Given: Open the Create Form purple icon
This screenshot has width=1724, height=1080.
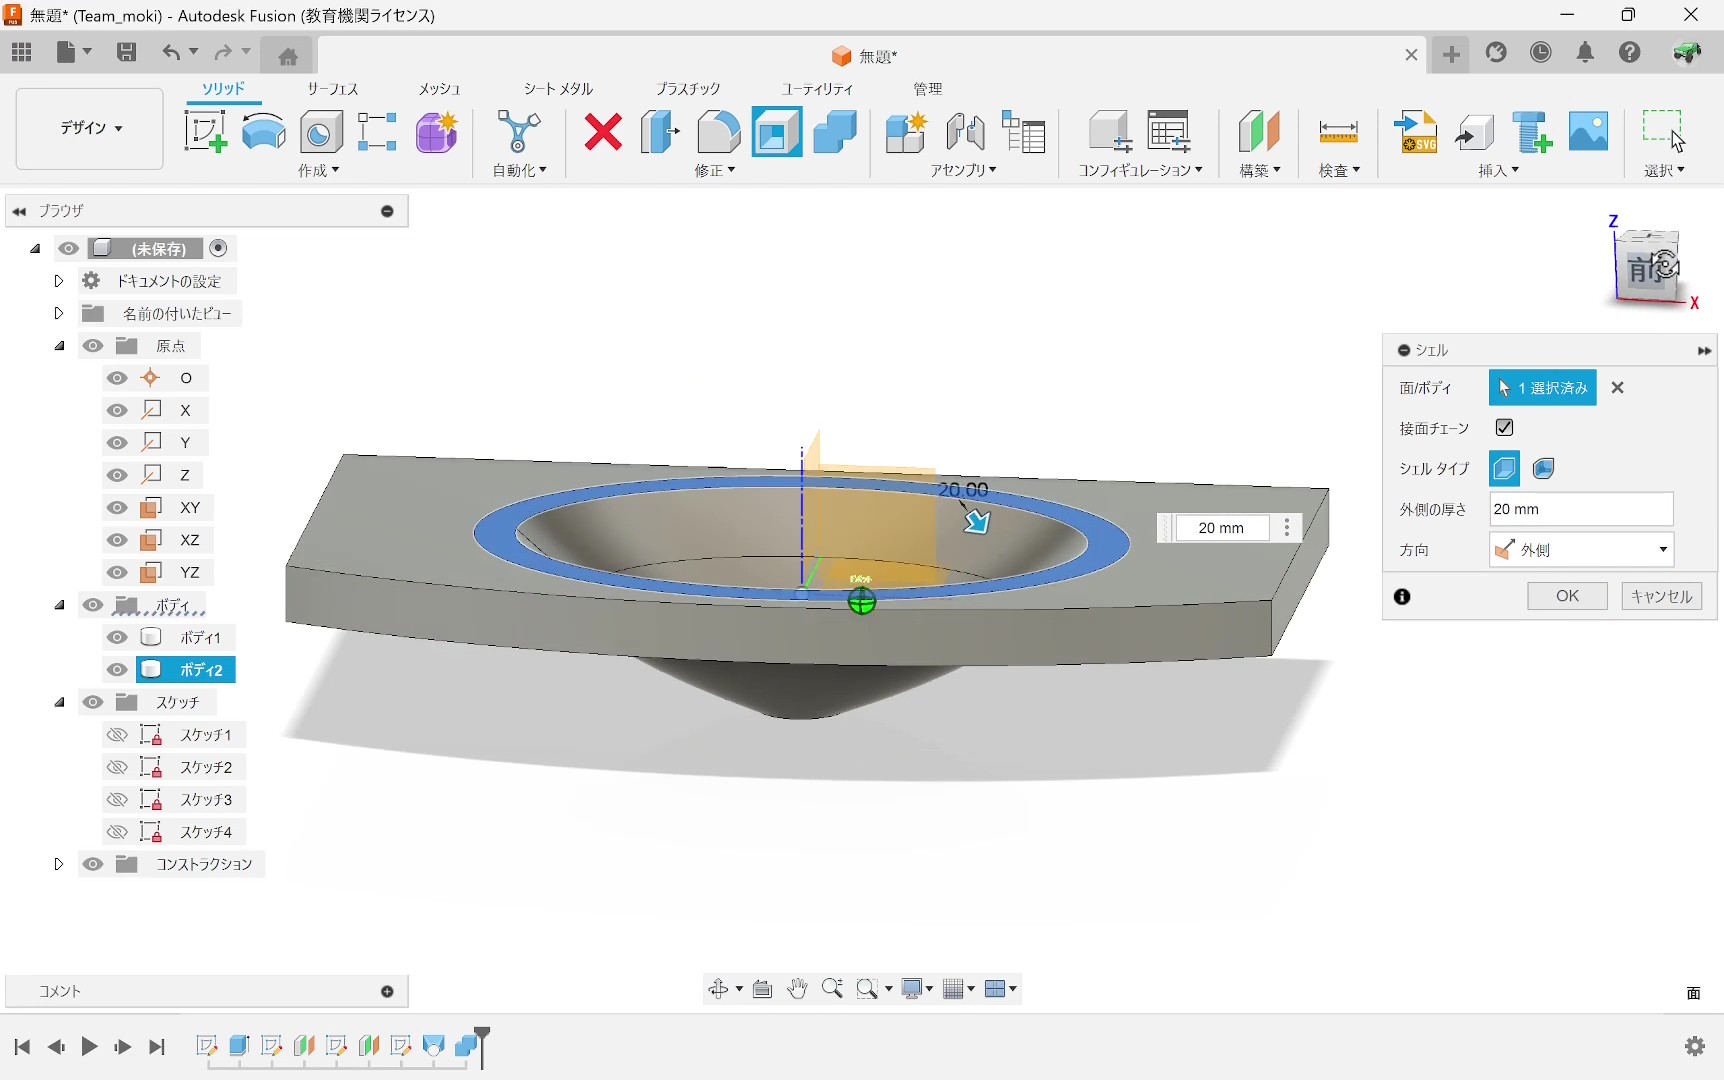Looking at the screenshot, I should pyautogui.click(x=437, y=132).
